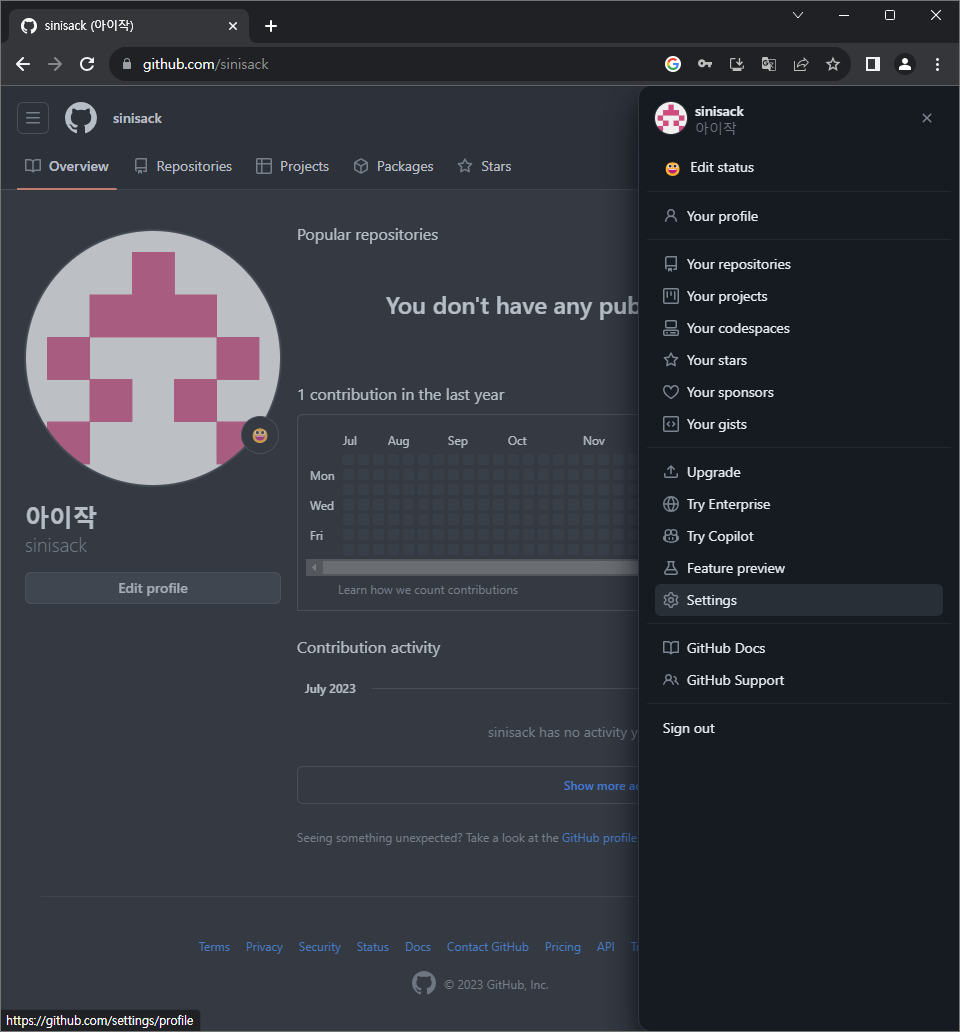Open Settings from the user menu
This screenshot has height=1032, width=960.
click(799, 600)
